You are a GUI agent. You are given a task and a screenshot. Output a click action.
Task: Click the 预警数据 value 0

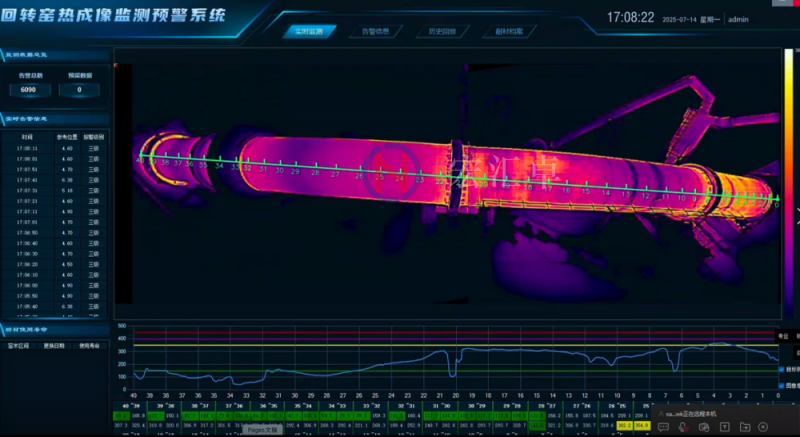(78, 90)
